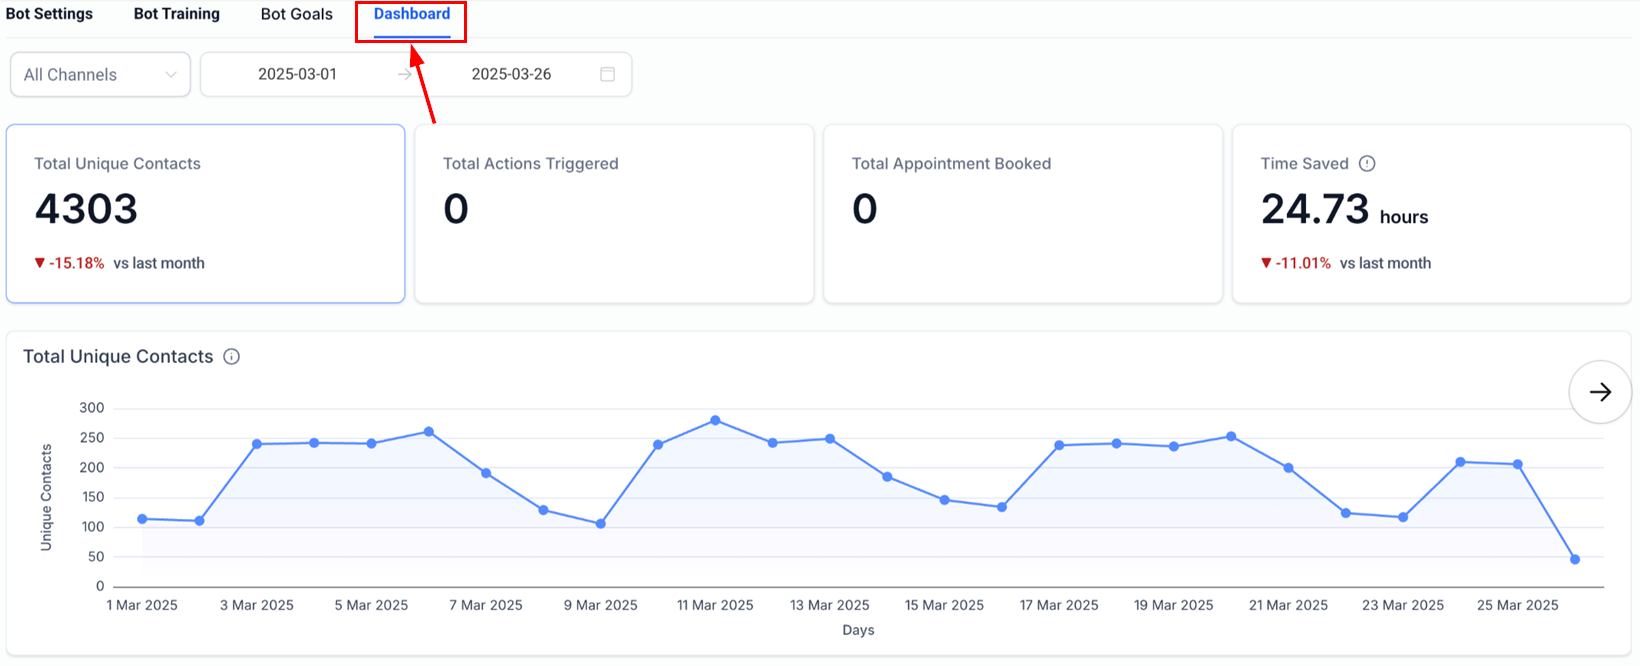
Task: Select the Total Actions Triggered card
Action: pyautogui.click(x=614, y=213)
